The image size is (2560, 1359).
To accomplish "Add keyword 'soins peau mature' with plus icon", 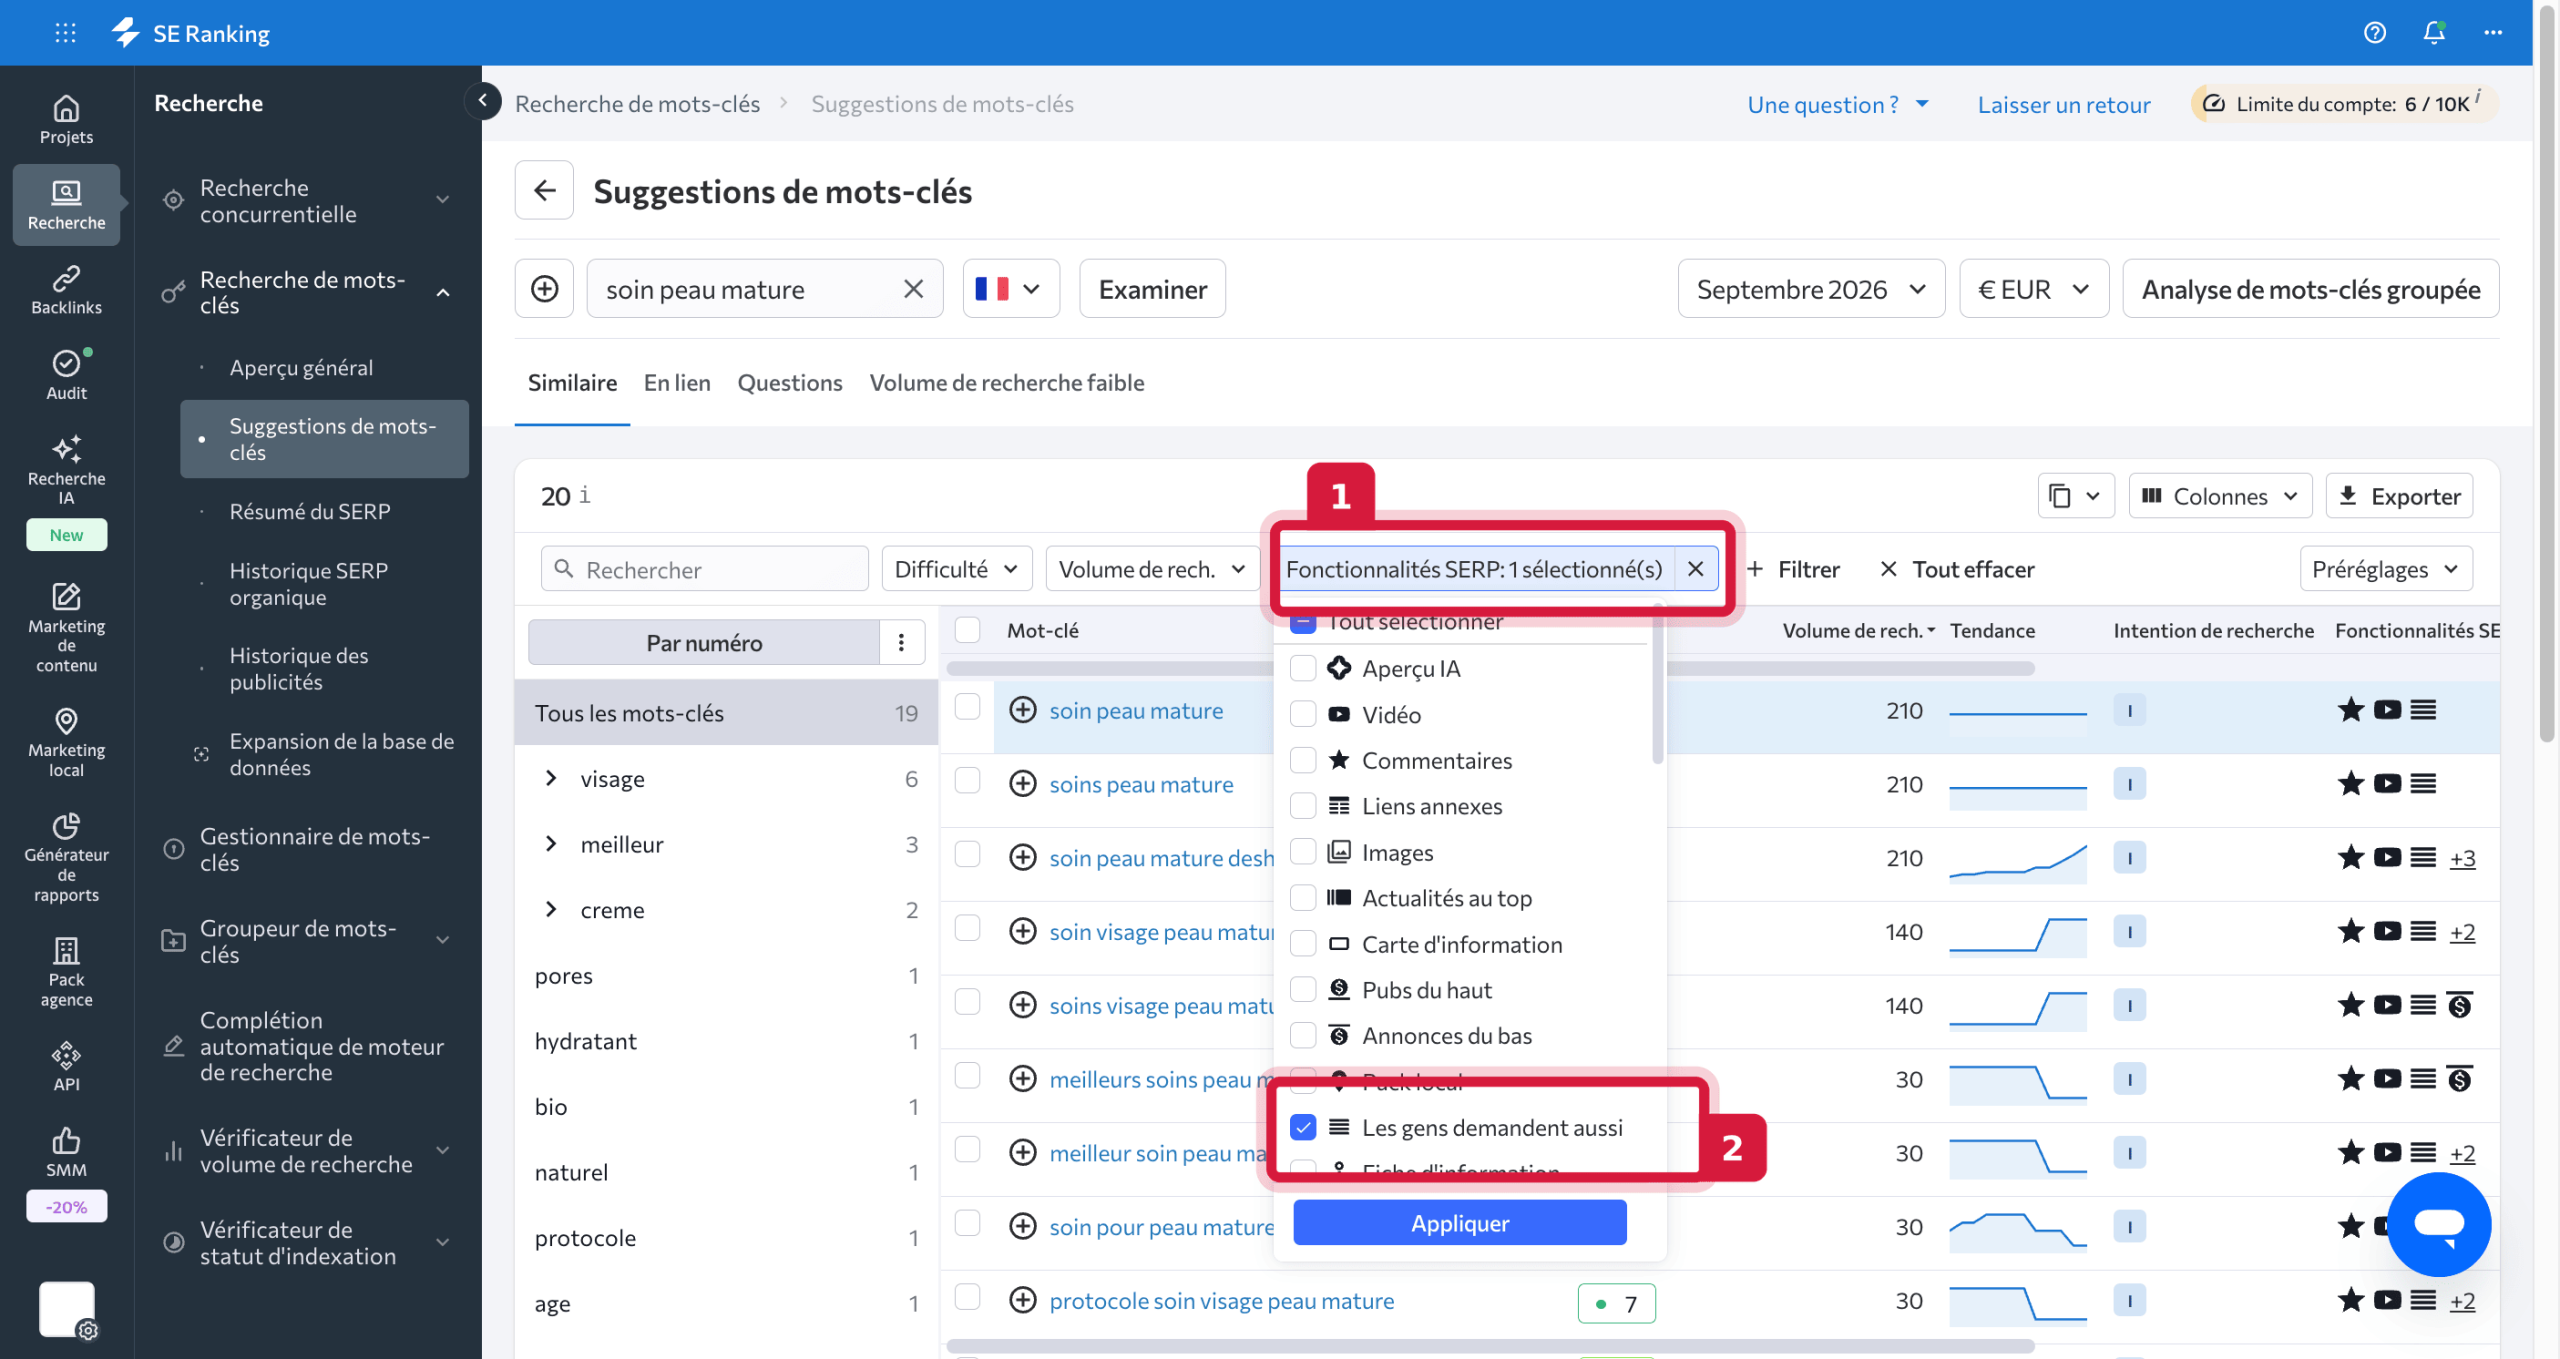I will point(1022,783).
